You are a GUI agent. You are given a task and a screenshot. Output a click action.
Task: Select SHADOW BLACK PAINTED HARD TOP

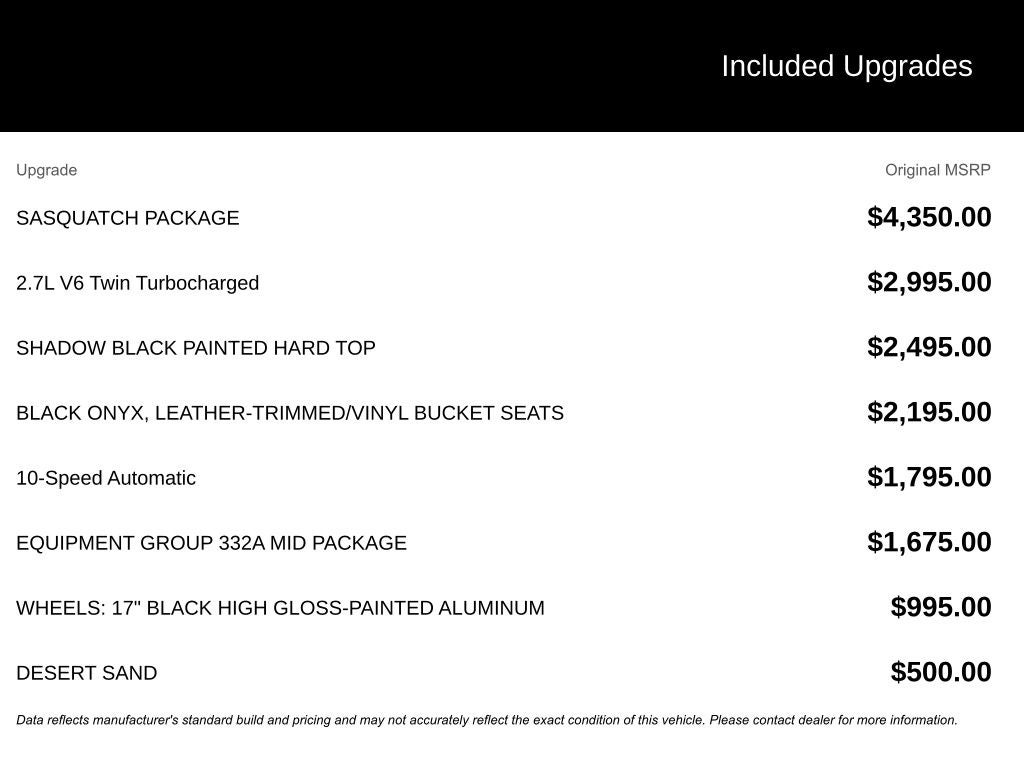196,348
